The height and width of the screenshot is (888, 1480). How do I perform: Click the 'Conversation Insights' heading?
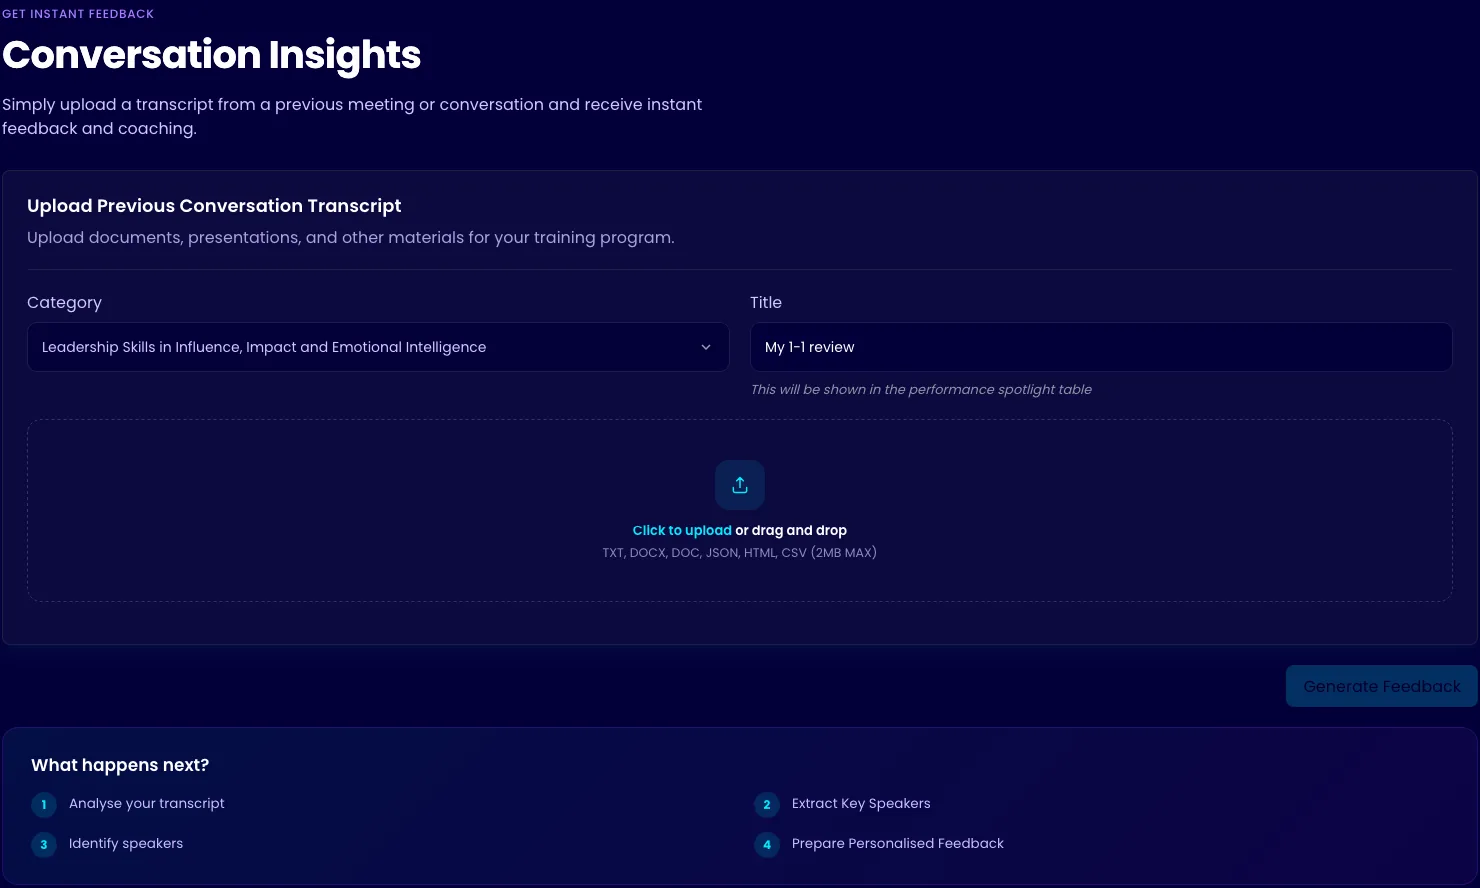212,55
